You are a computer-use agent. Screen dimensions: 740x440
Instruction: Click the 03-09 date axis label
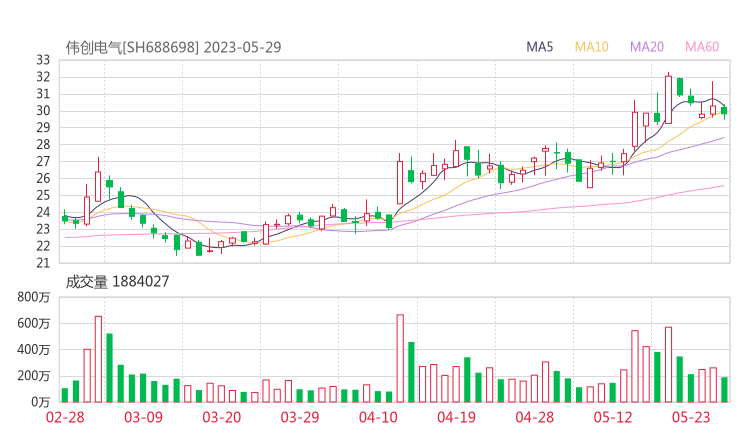tap(143, 417)
